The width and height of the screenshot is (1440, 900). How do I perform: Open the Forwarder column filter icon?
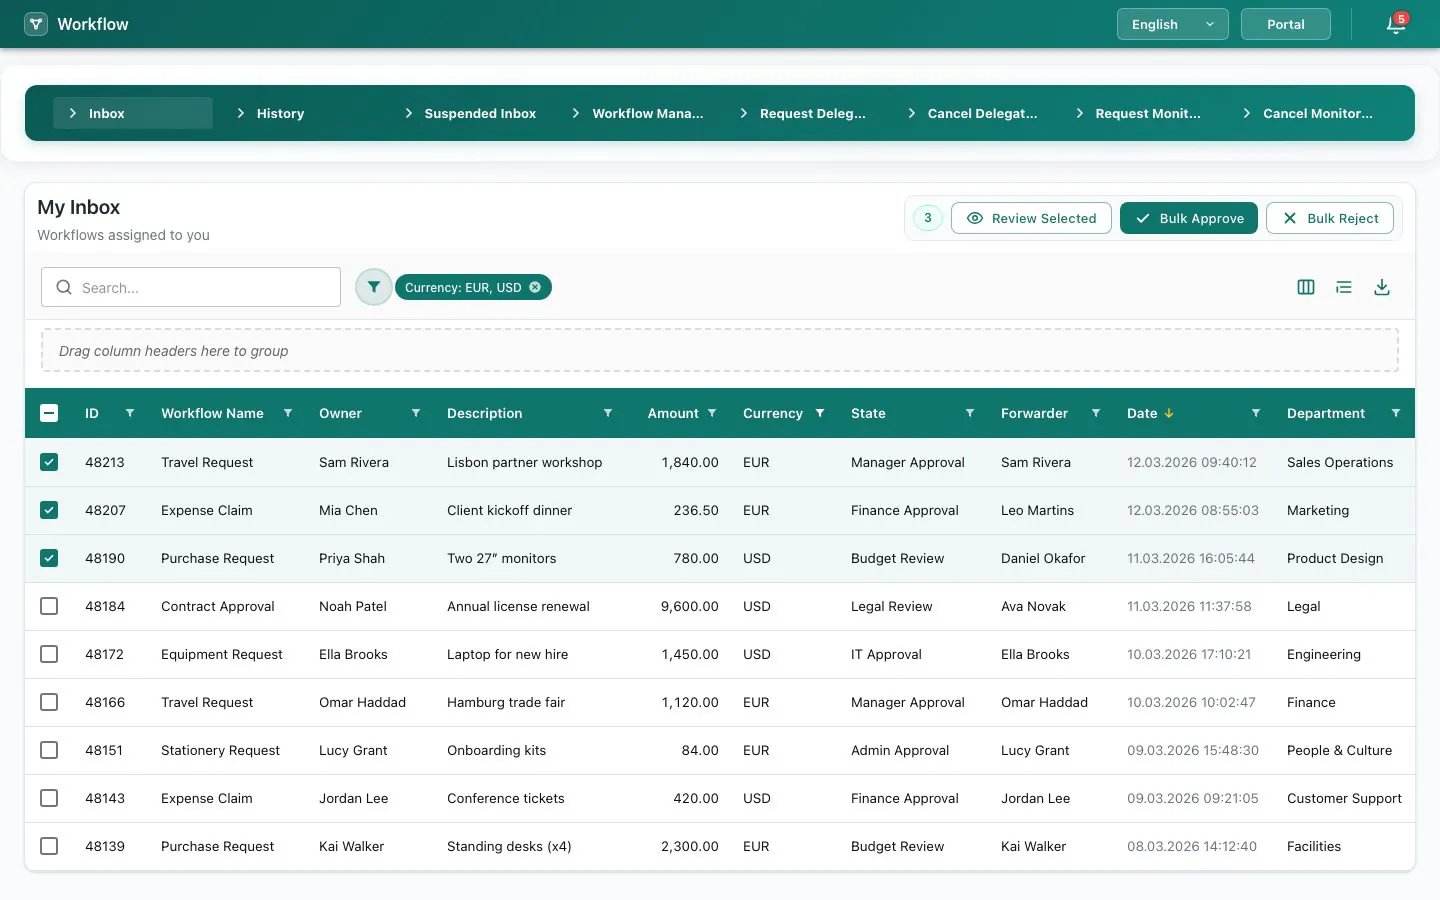pos(1096,413)
